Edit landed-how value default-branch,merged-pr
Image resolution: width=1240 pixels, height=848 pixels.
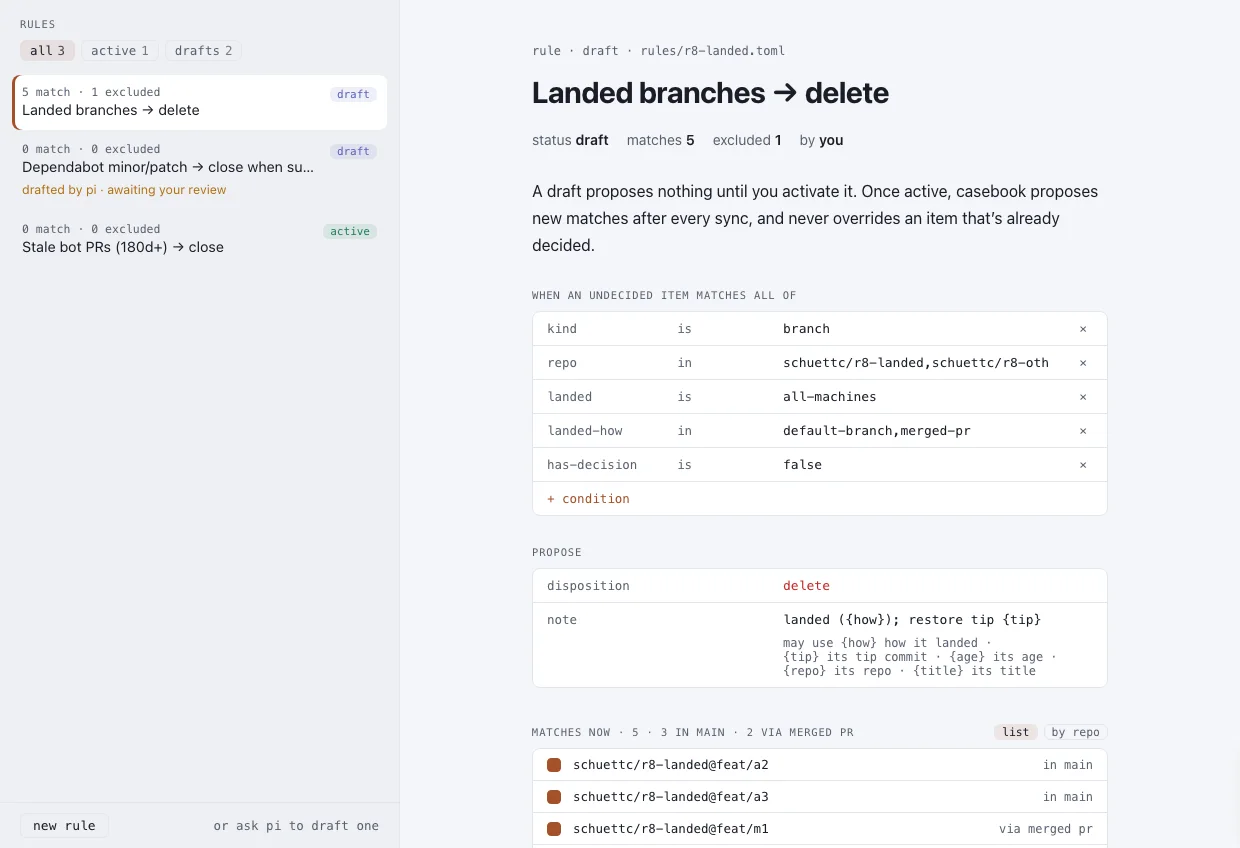point(877,431)
